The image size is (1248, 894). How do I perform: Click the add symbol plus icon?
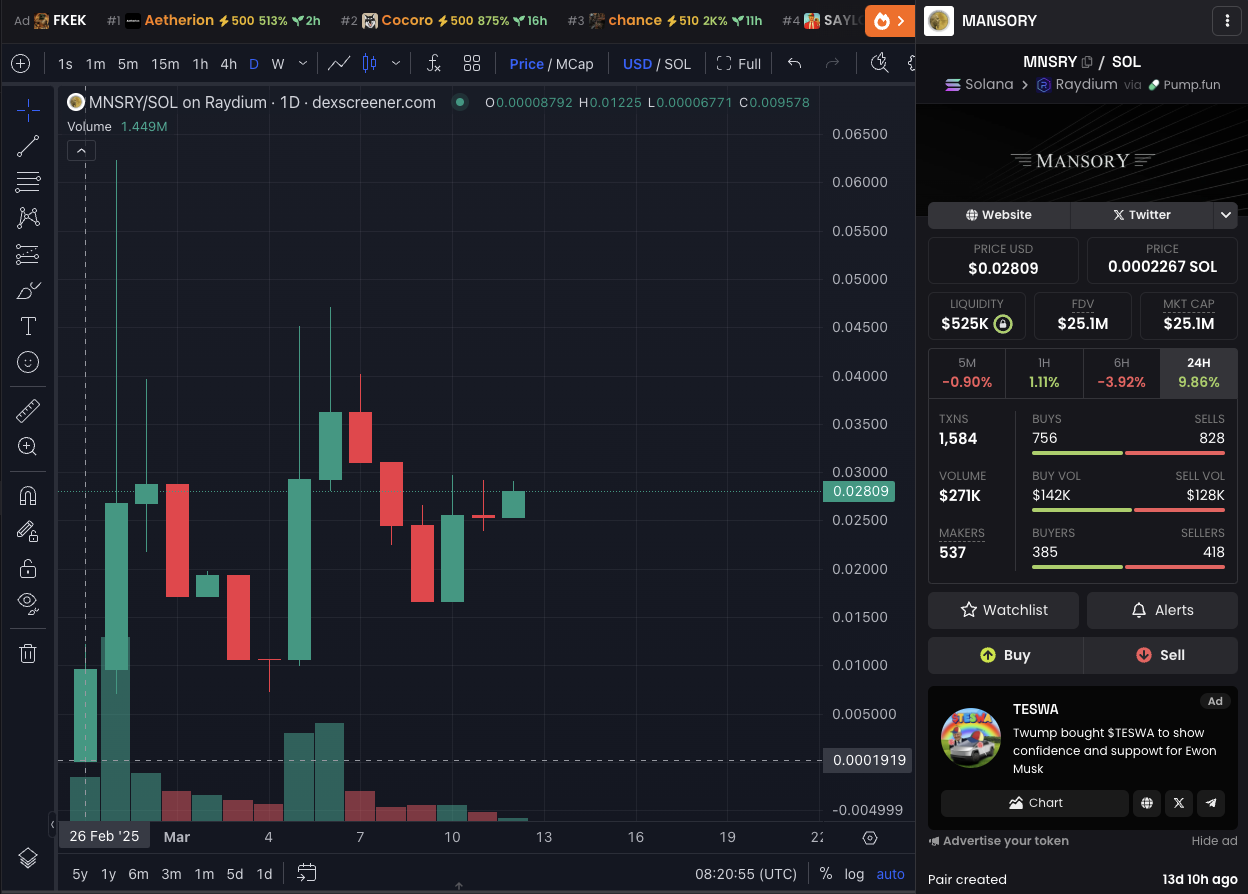pos(20,63)
